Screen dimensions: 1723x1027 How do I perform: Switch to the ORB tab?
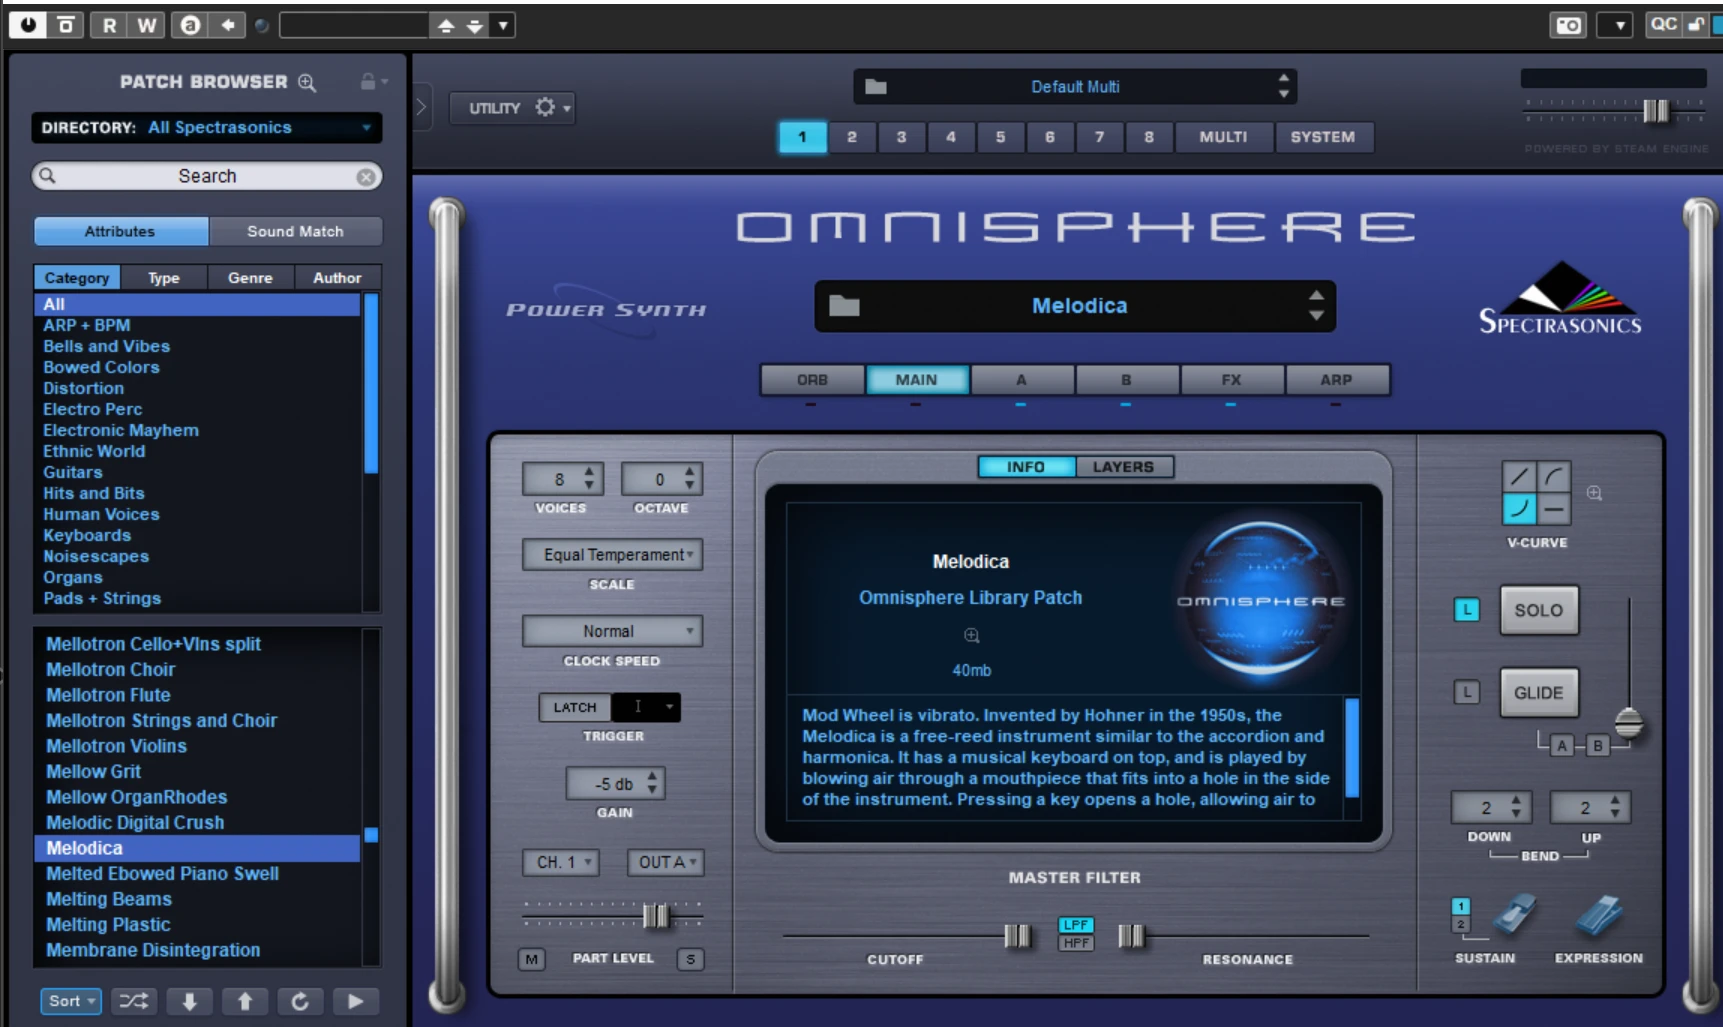pyautogui.click(x=812, y=380)
